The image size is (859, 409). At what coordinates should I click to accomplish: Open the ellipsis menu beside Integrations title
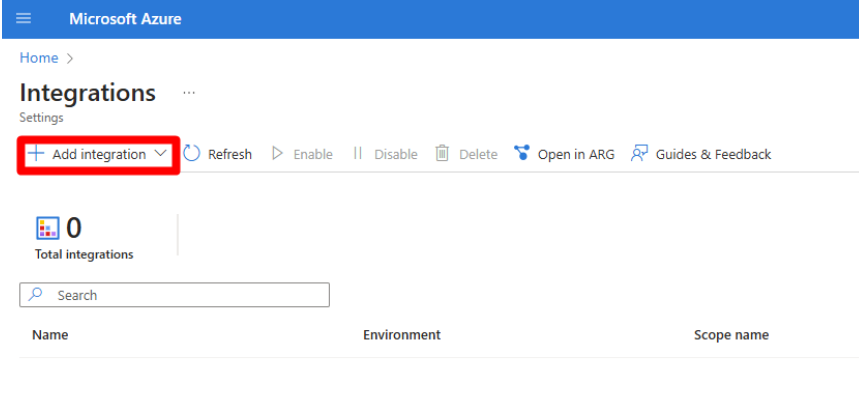[x=189, y=93]
